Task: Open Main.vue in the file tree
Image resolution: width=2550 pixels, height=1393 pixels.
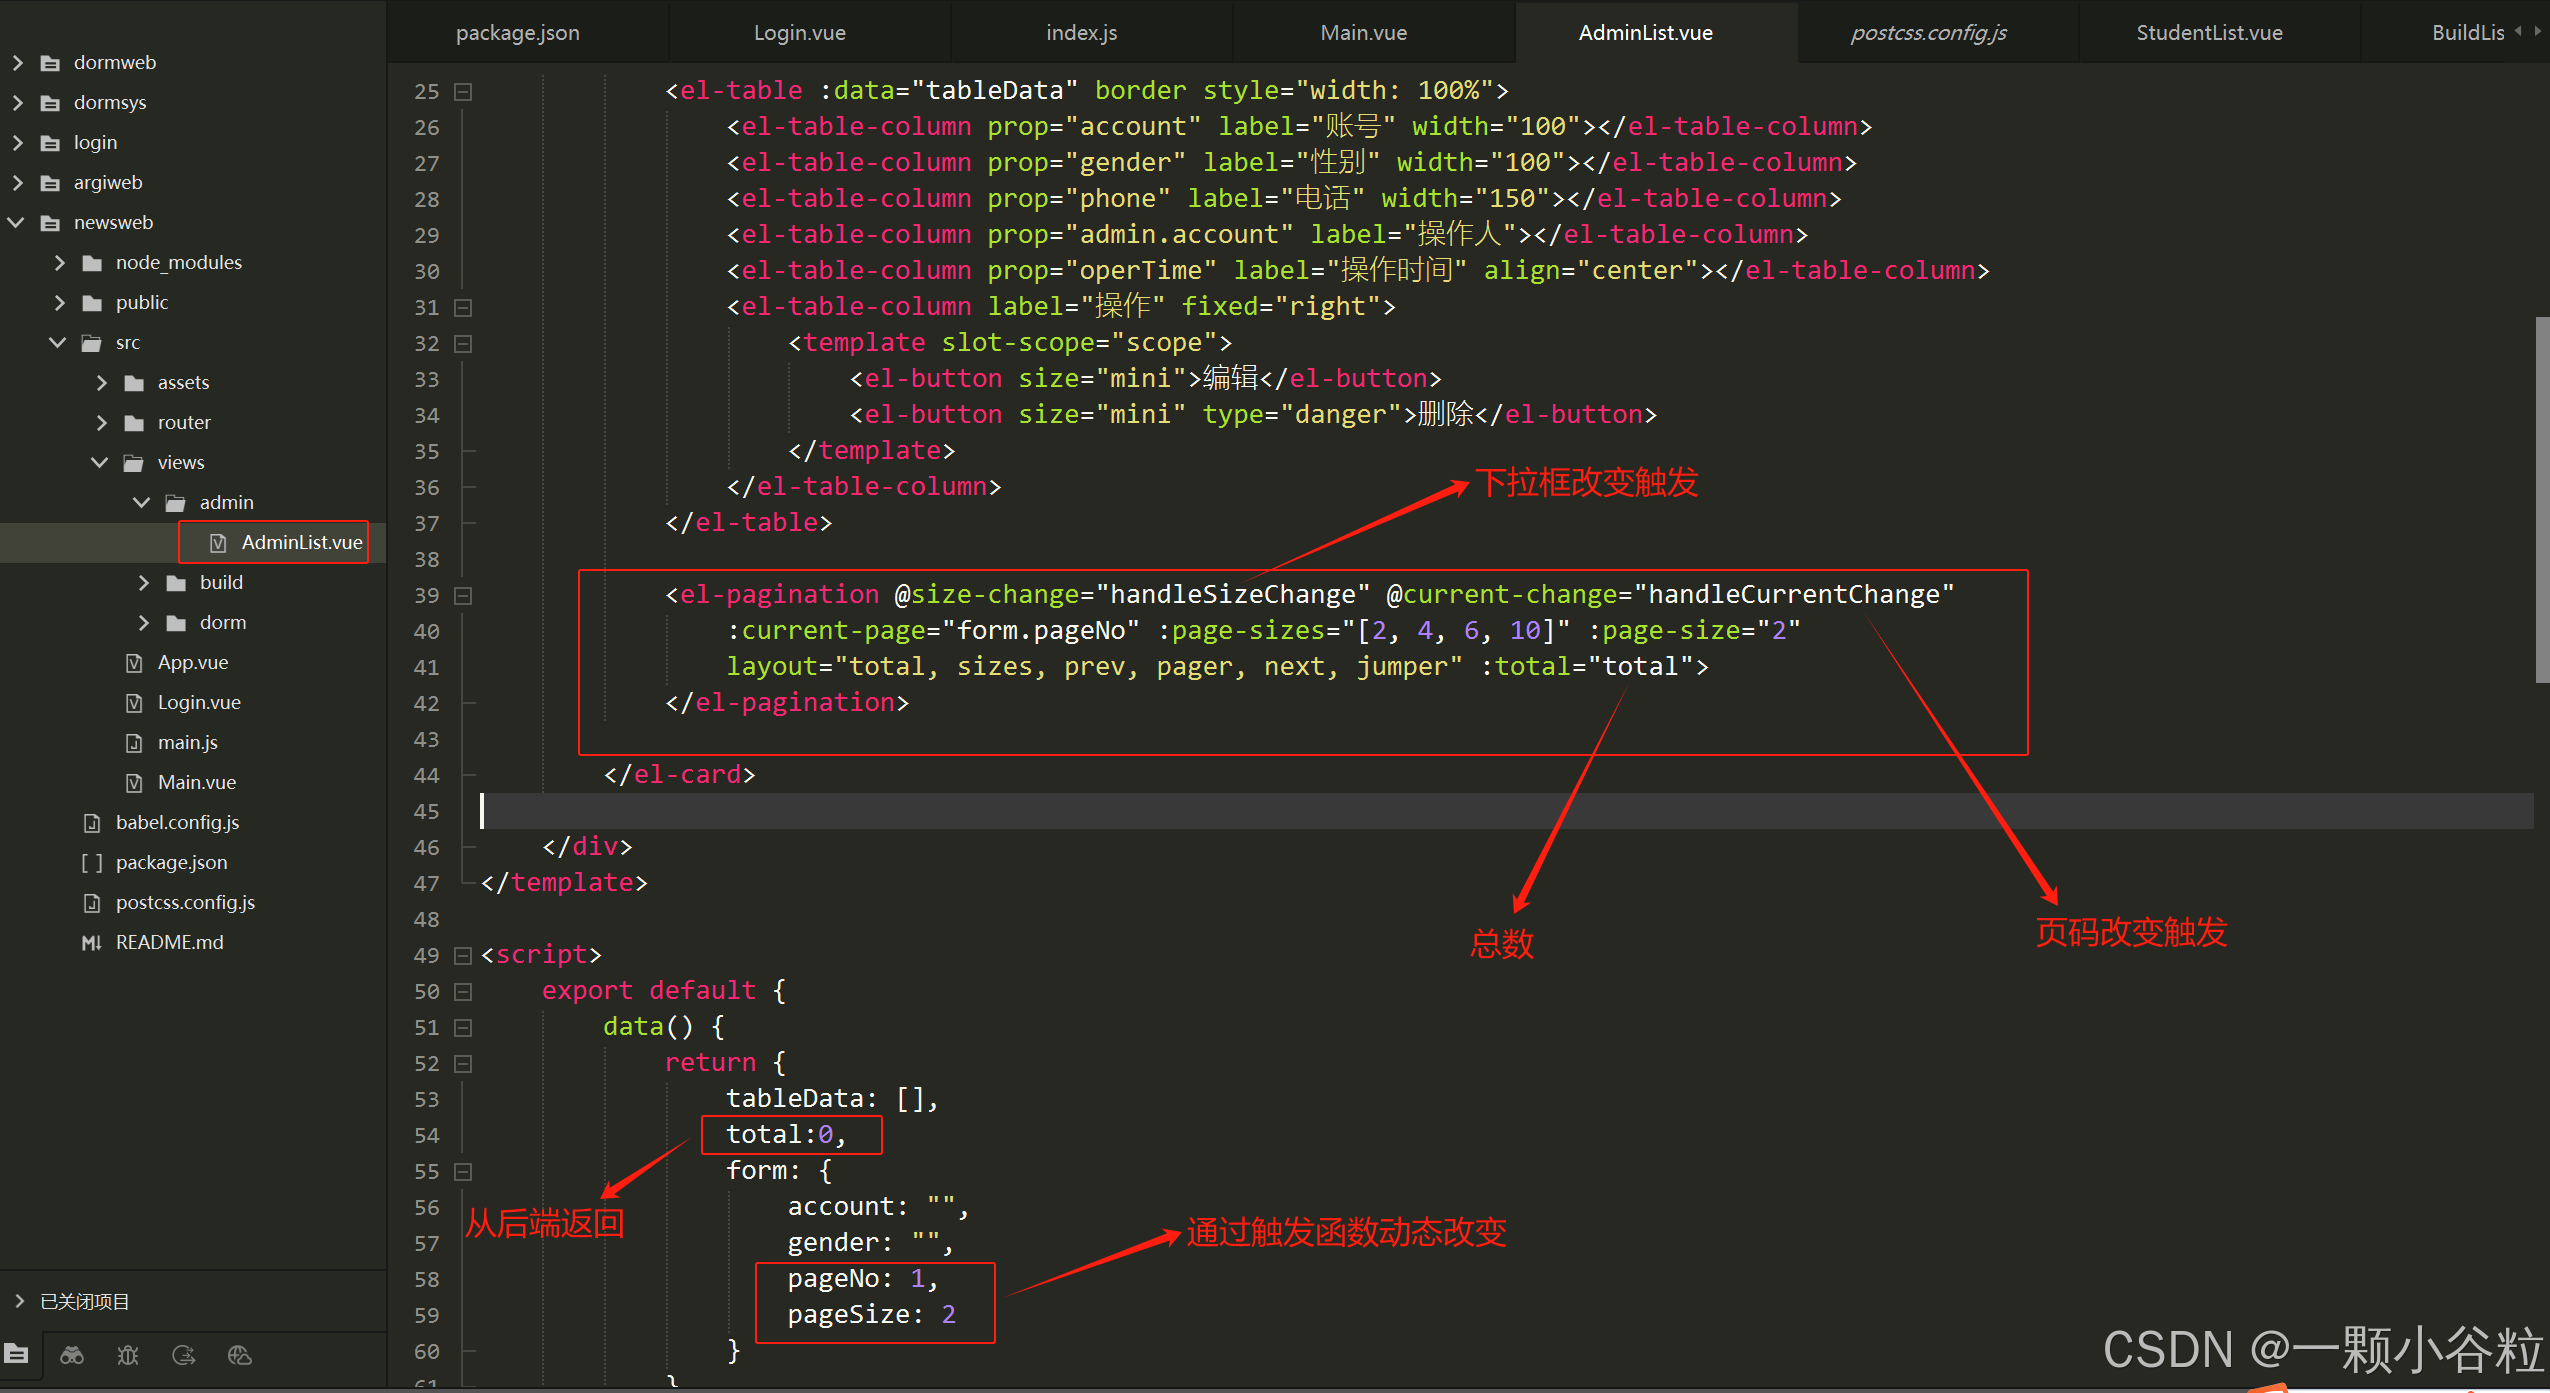Action: tap(196, 782)
